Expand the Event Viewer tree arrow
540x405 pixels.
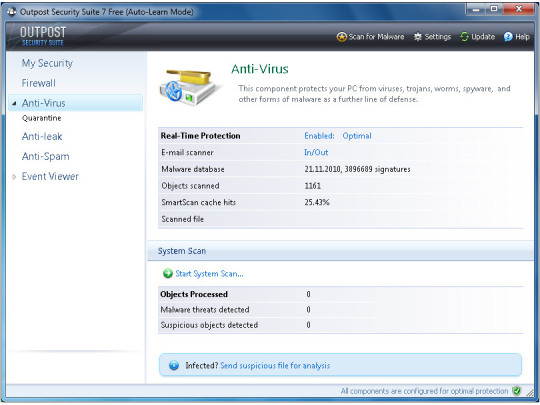pyautogui.click(x=14, y=177)
